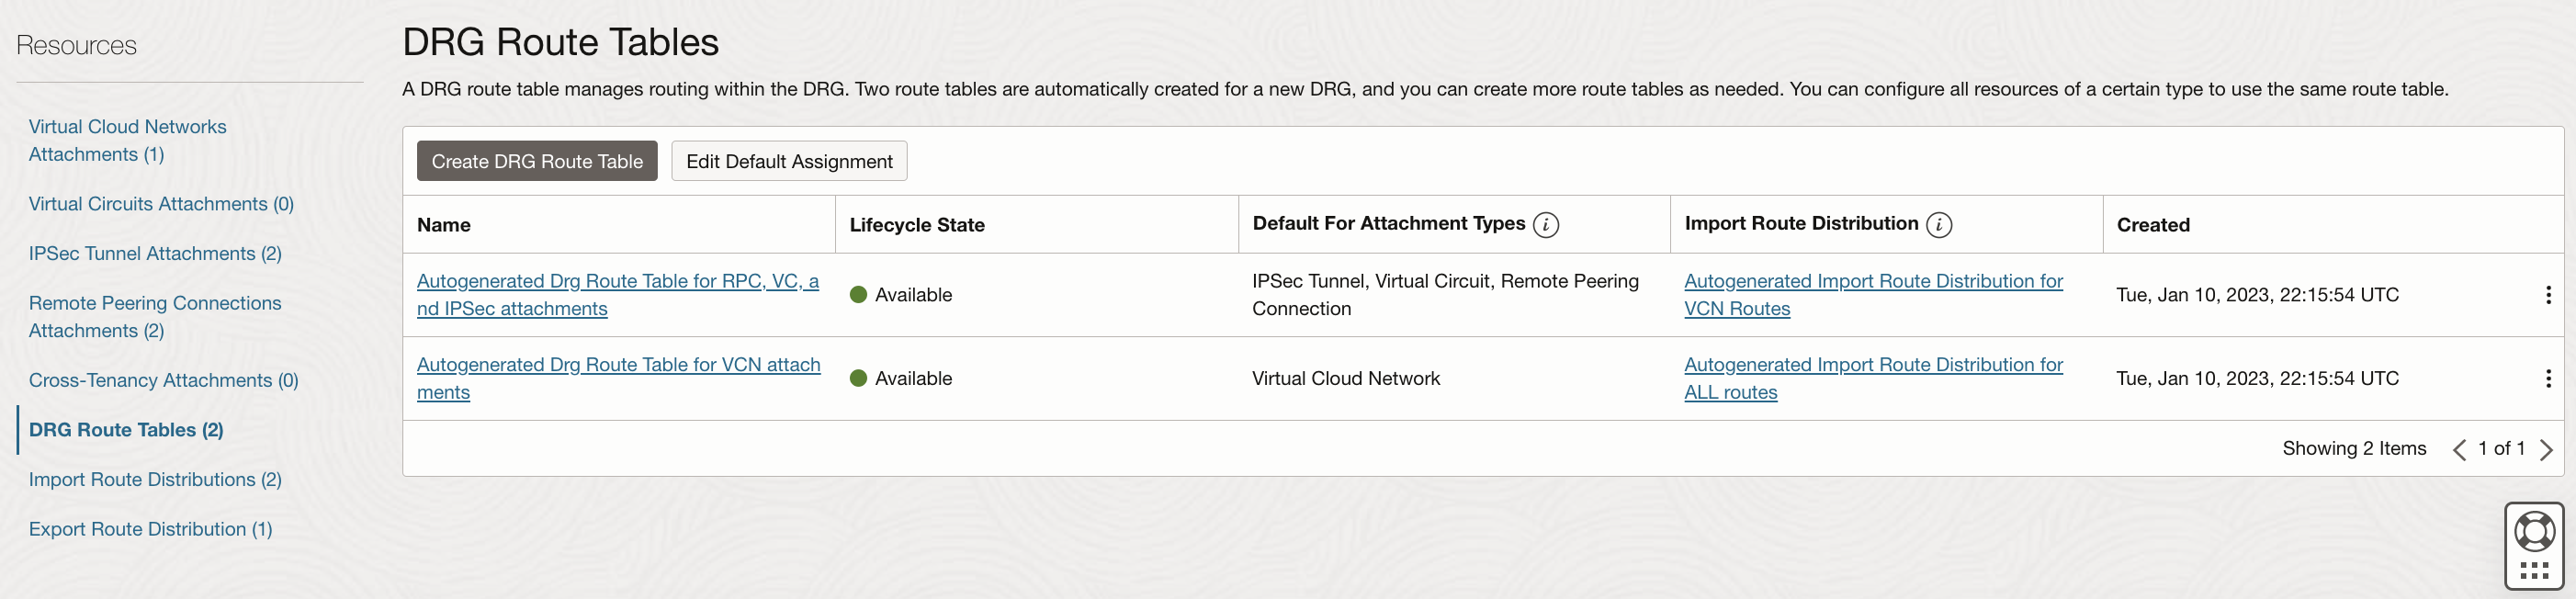The height and width of the screenshot is (599, 2576).
Task: Sort the table by the Name column header
Action: click(x=444, y=224)
